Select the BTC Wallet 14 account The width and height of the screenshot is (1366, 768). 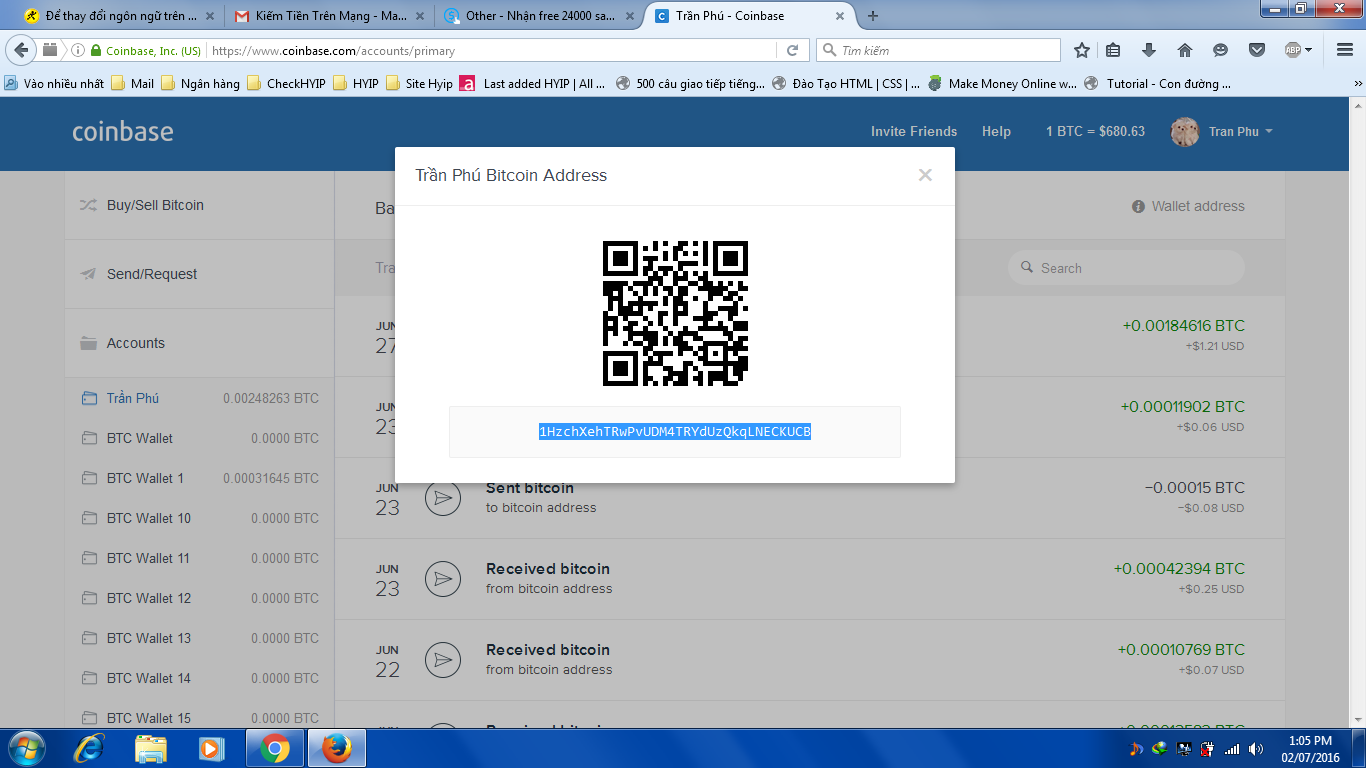coord(200,678)
